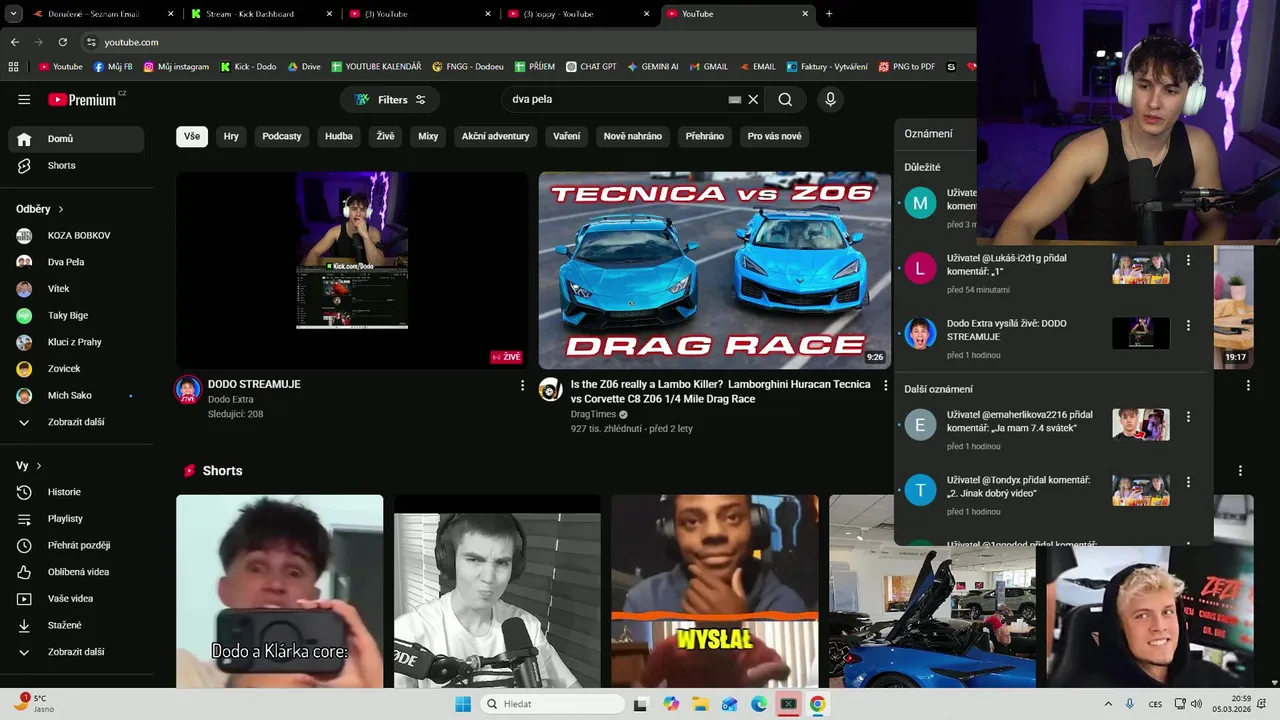Open options for @emaherlikova2216 notification
The width and height of the screenshot is (1280, 720).
pos(1188,416)
